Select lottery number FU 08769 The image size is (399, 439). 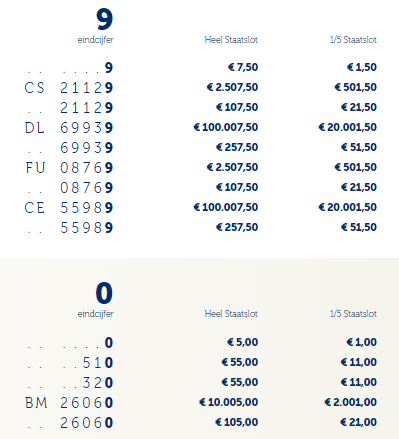(x=69, y=168)
